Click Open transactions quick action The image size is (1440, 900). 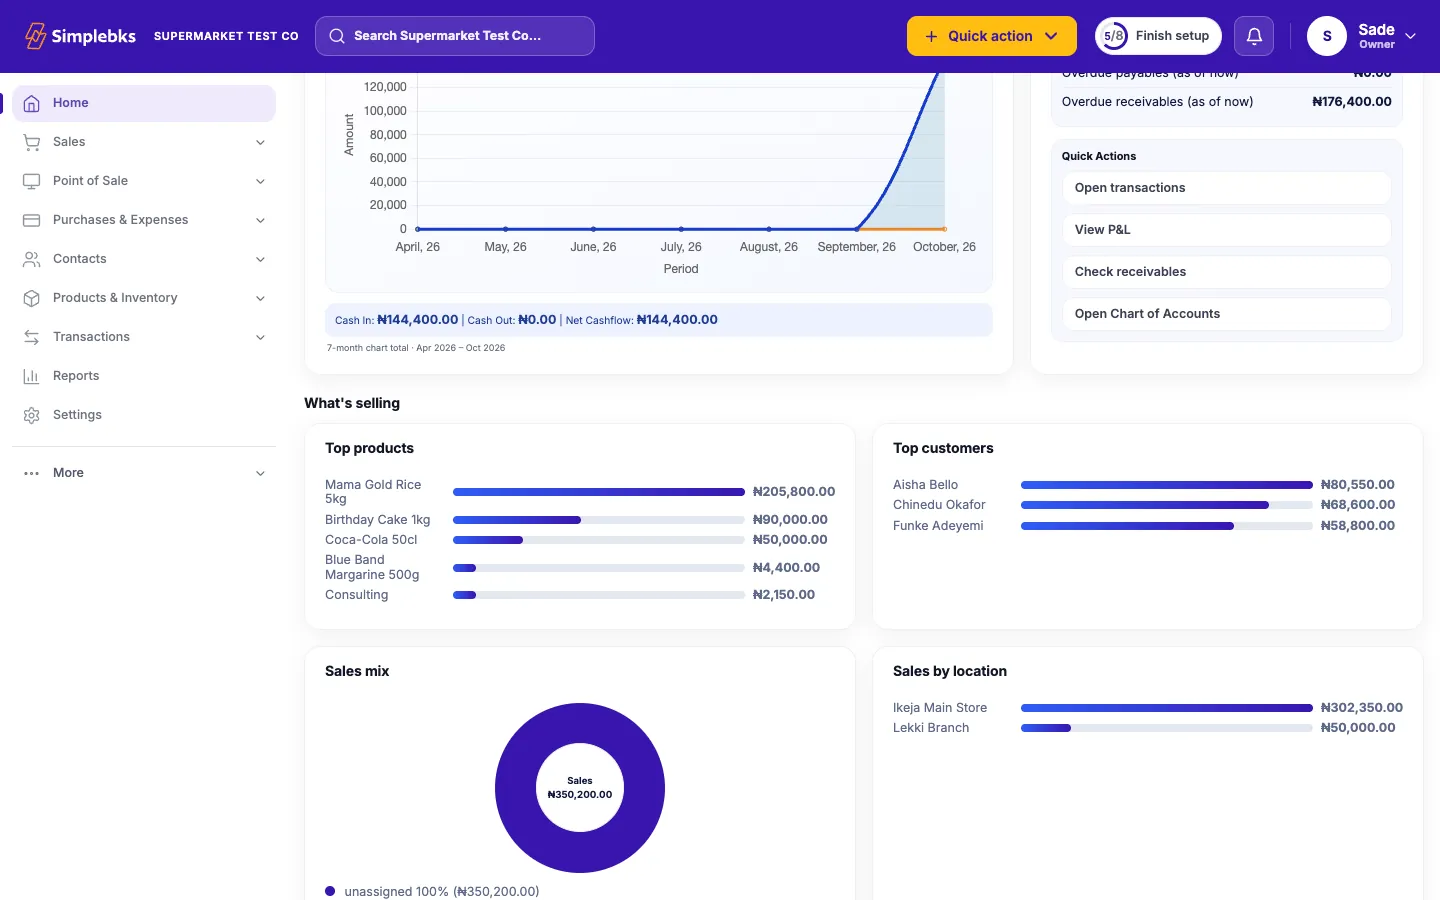click(1226, 188)
